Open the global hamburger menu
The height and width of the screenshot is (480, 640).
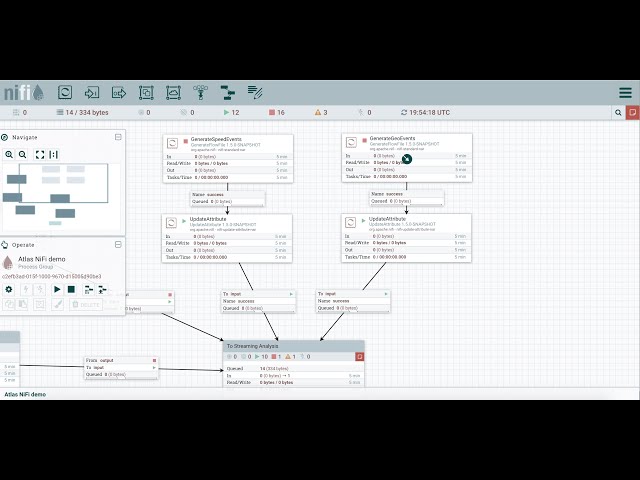click(625, 93)
